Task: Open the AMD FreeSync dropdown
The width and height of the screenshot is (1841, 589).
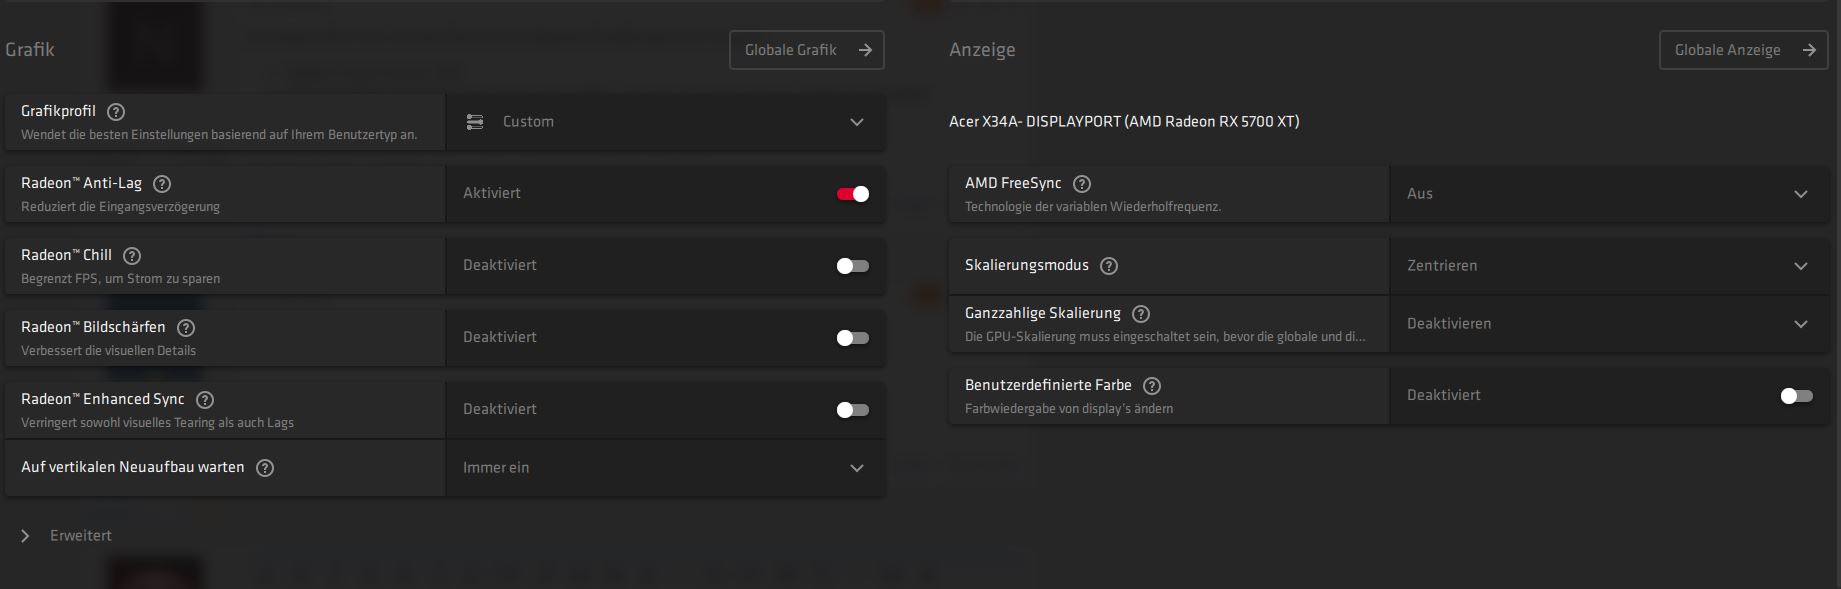Action: (1609, 194)
